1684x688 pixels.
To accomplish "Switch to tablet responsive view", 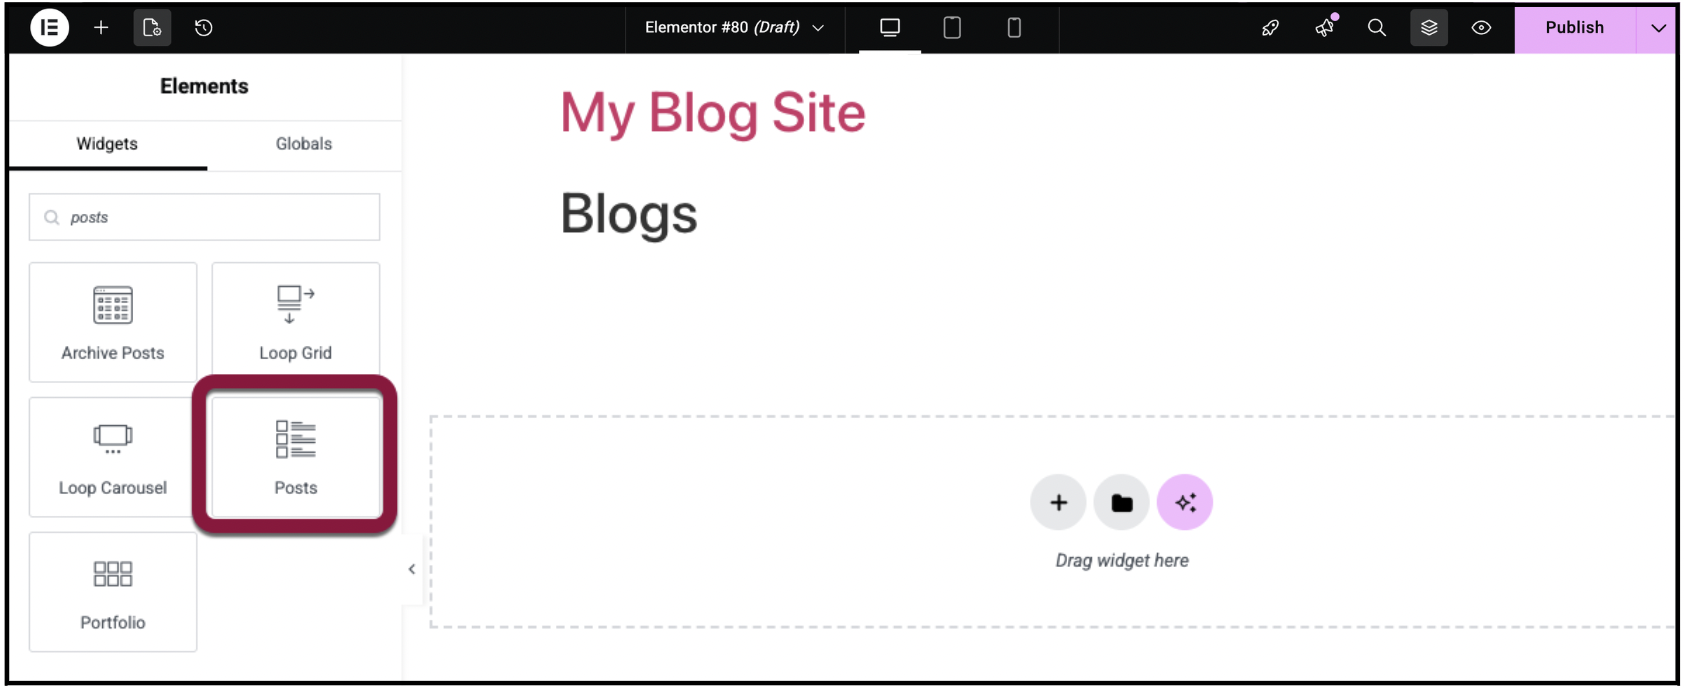I will point(952,28).
